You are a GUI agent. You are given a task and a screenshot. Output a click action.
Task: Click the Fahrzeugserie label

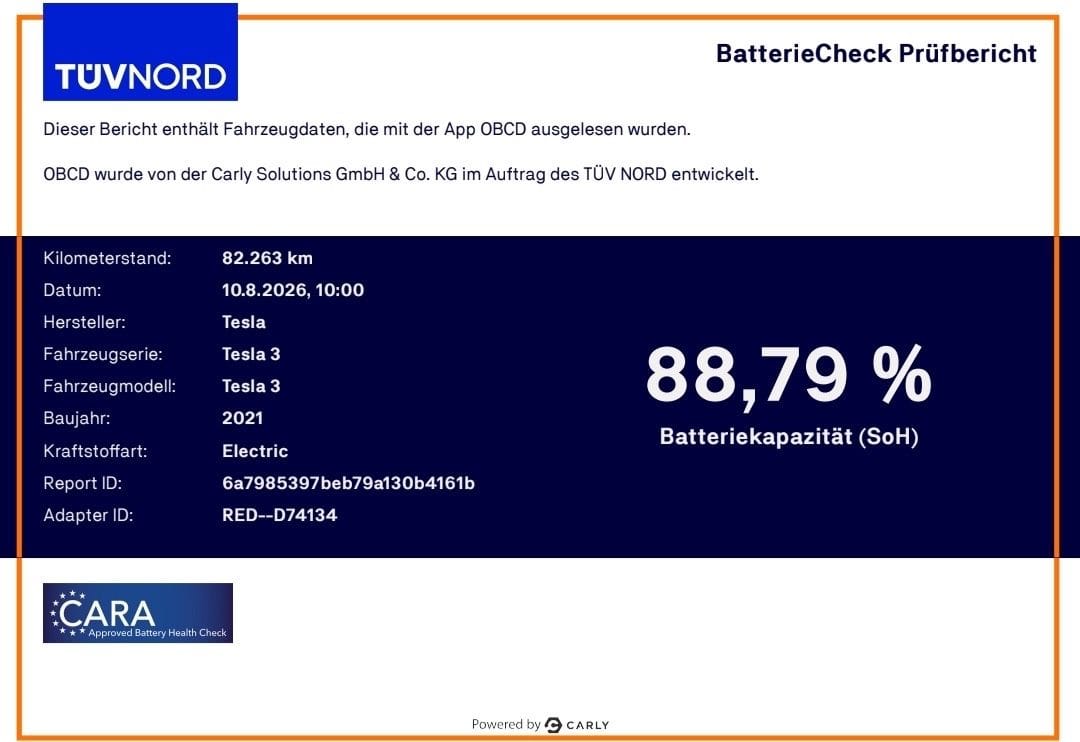click(103, 354)
